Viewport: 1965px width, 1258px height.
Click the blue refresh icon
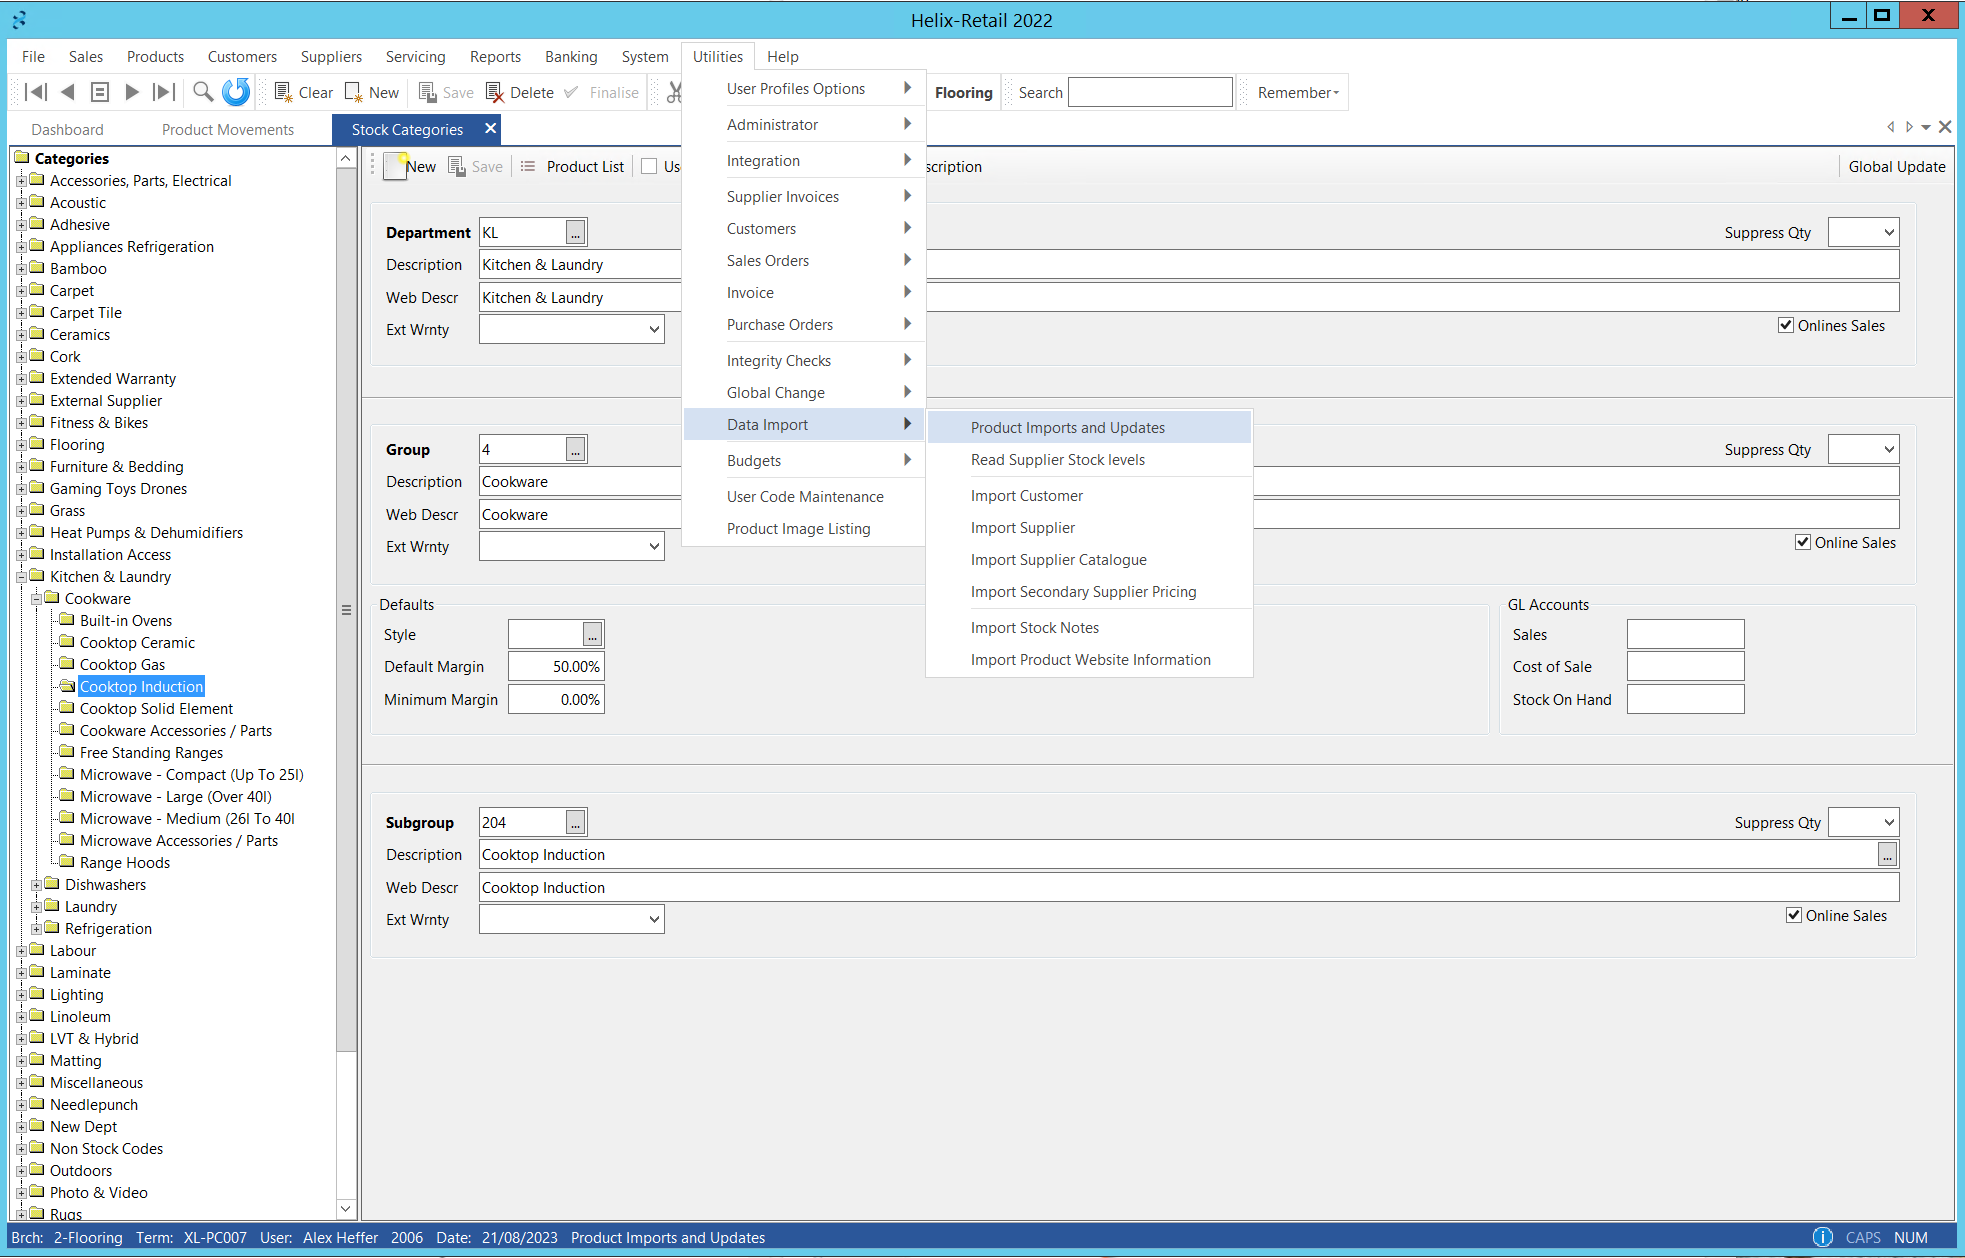pos(236,92)
